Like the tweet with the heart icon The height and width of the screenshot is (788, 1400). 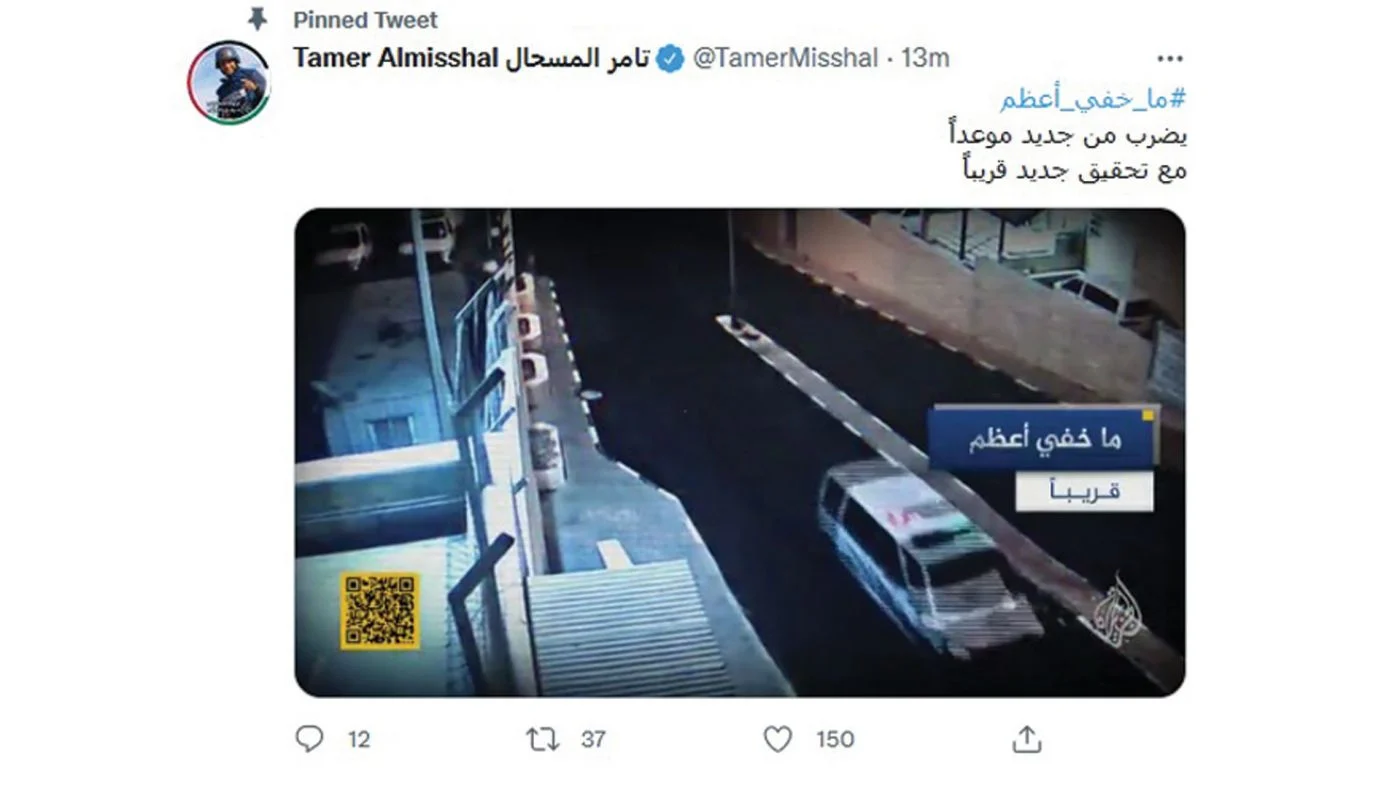click(778, 739)
